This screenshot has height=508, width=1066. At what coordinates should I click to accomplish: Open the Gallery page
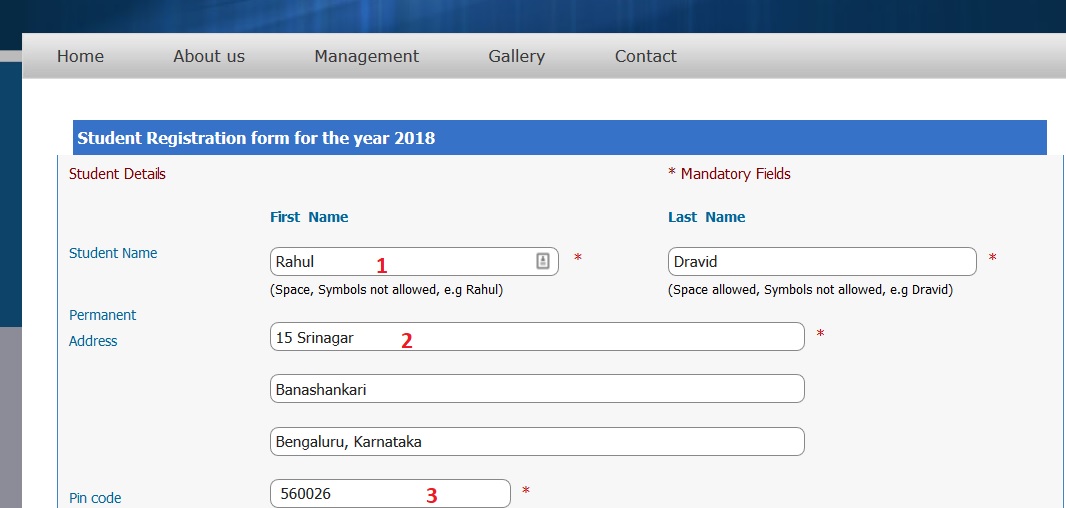516,56
